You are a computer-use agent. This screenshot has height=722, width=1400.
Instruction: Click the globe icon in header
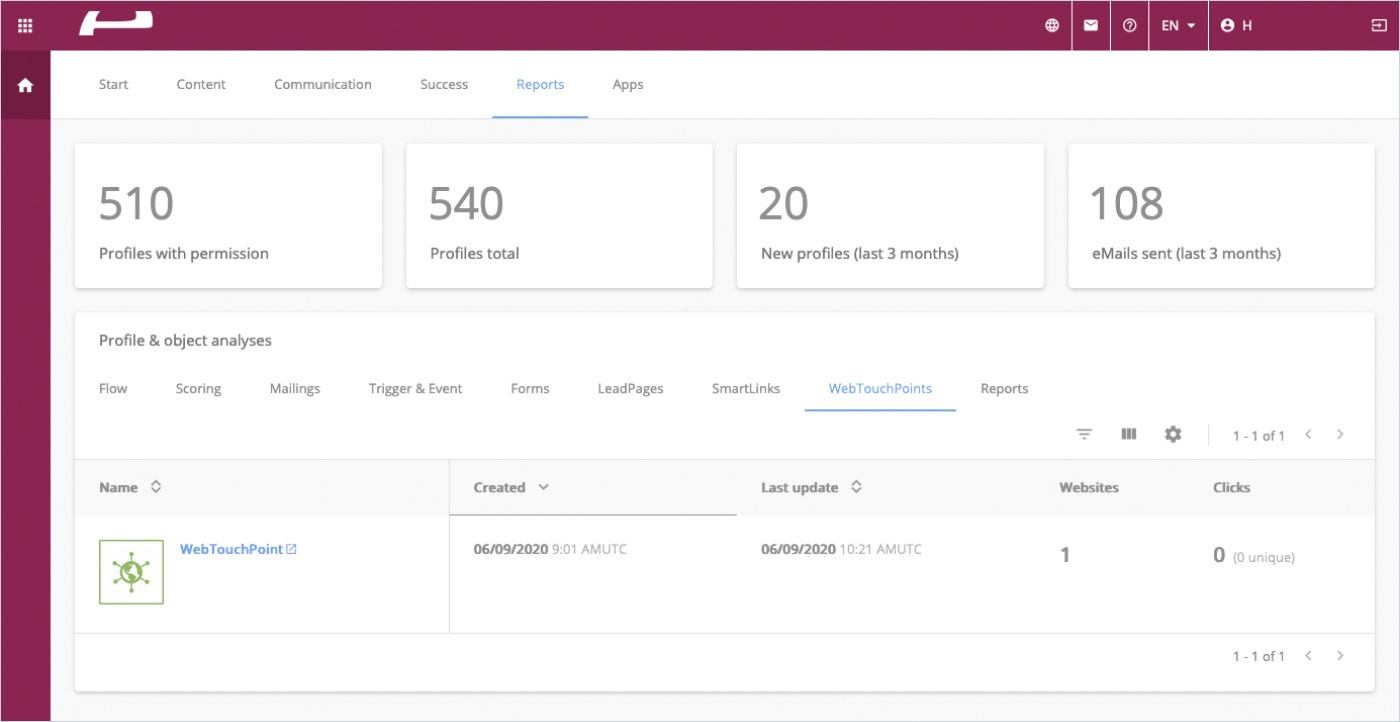point(1052,26)
